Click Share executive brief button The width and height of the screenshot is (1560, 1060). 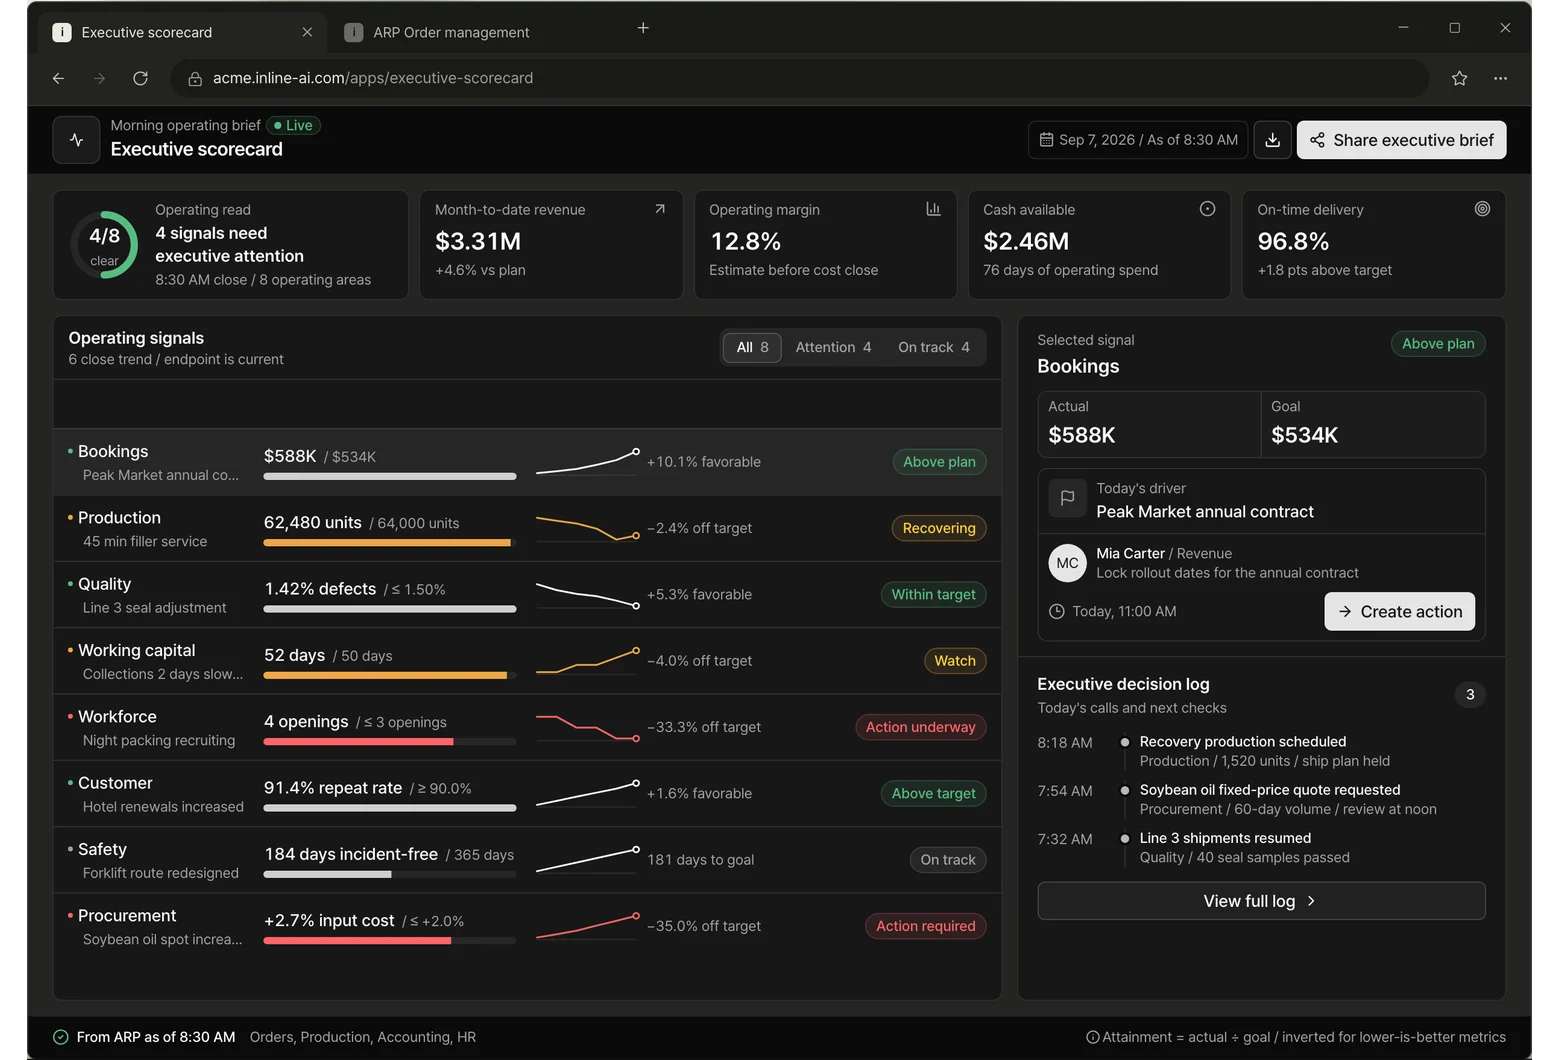[x=1401, y=140]
